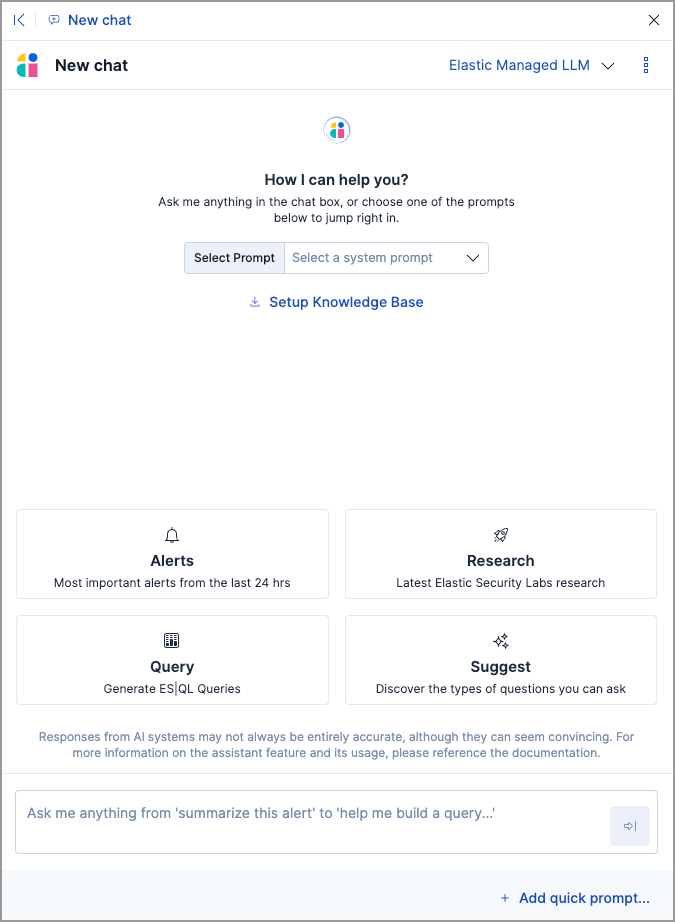Click the Elastic AI Assistant logo in header
The height and width of the screenshot is (922, 675).
(x=27, y=65)
